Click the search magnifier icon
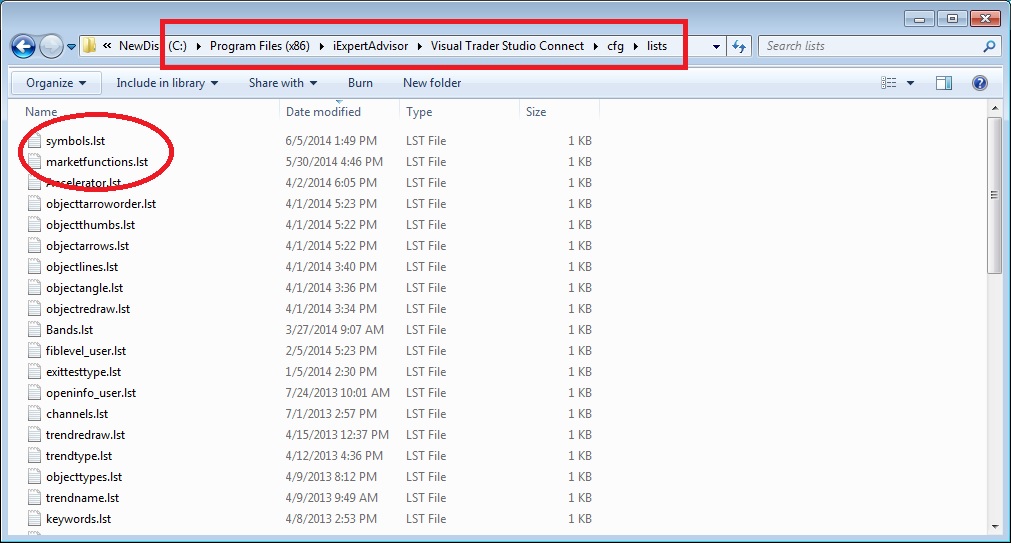 pyautogui.click(x=989, y=46)
